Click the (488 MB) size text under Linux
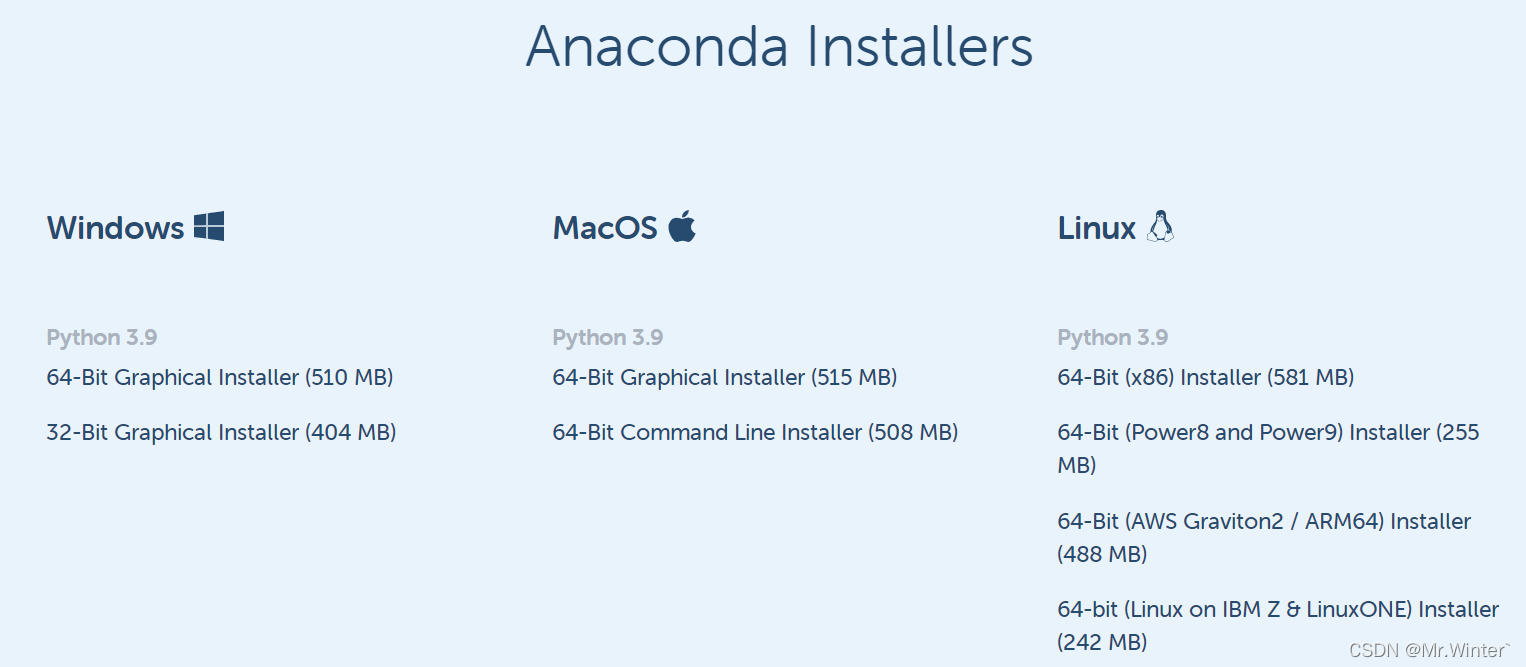Viewport: 1526px width, 667px height. tap(1102, 554)
